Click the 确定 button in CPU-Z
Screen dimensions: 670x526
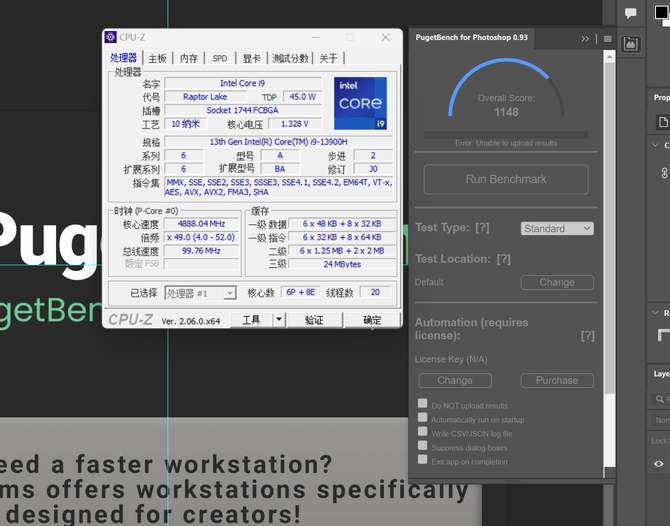pos(372,320)
